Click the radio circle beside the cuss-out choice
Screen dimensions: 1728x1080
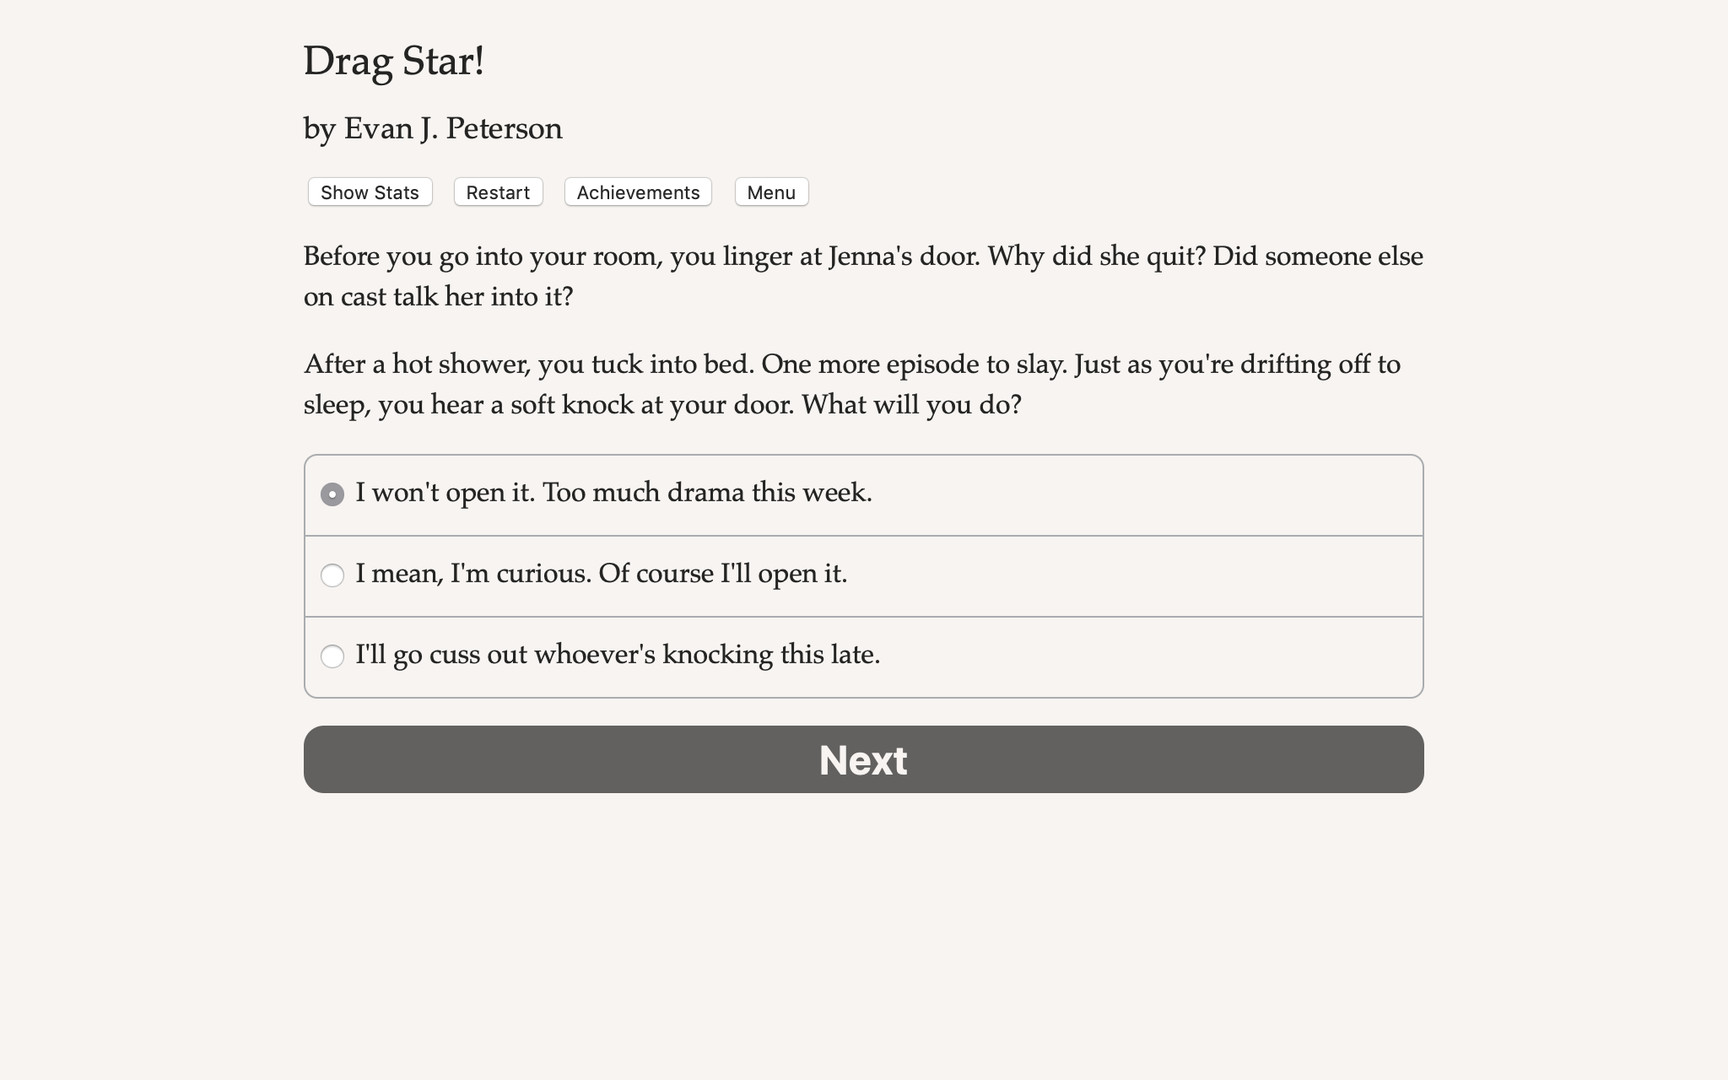pyautogui.click(x=331, y=656)
